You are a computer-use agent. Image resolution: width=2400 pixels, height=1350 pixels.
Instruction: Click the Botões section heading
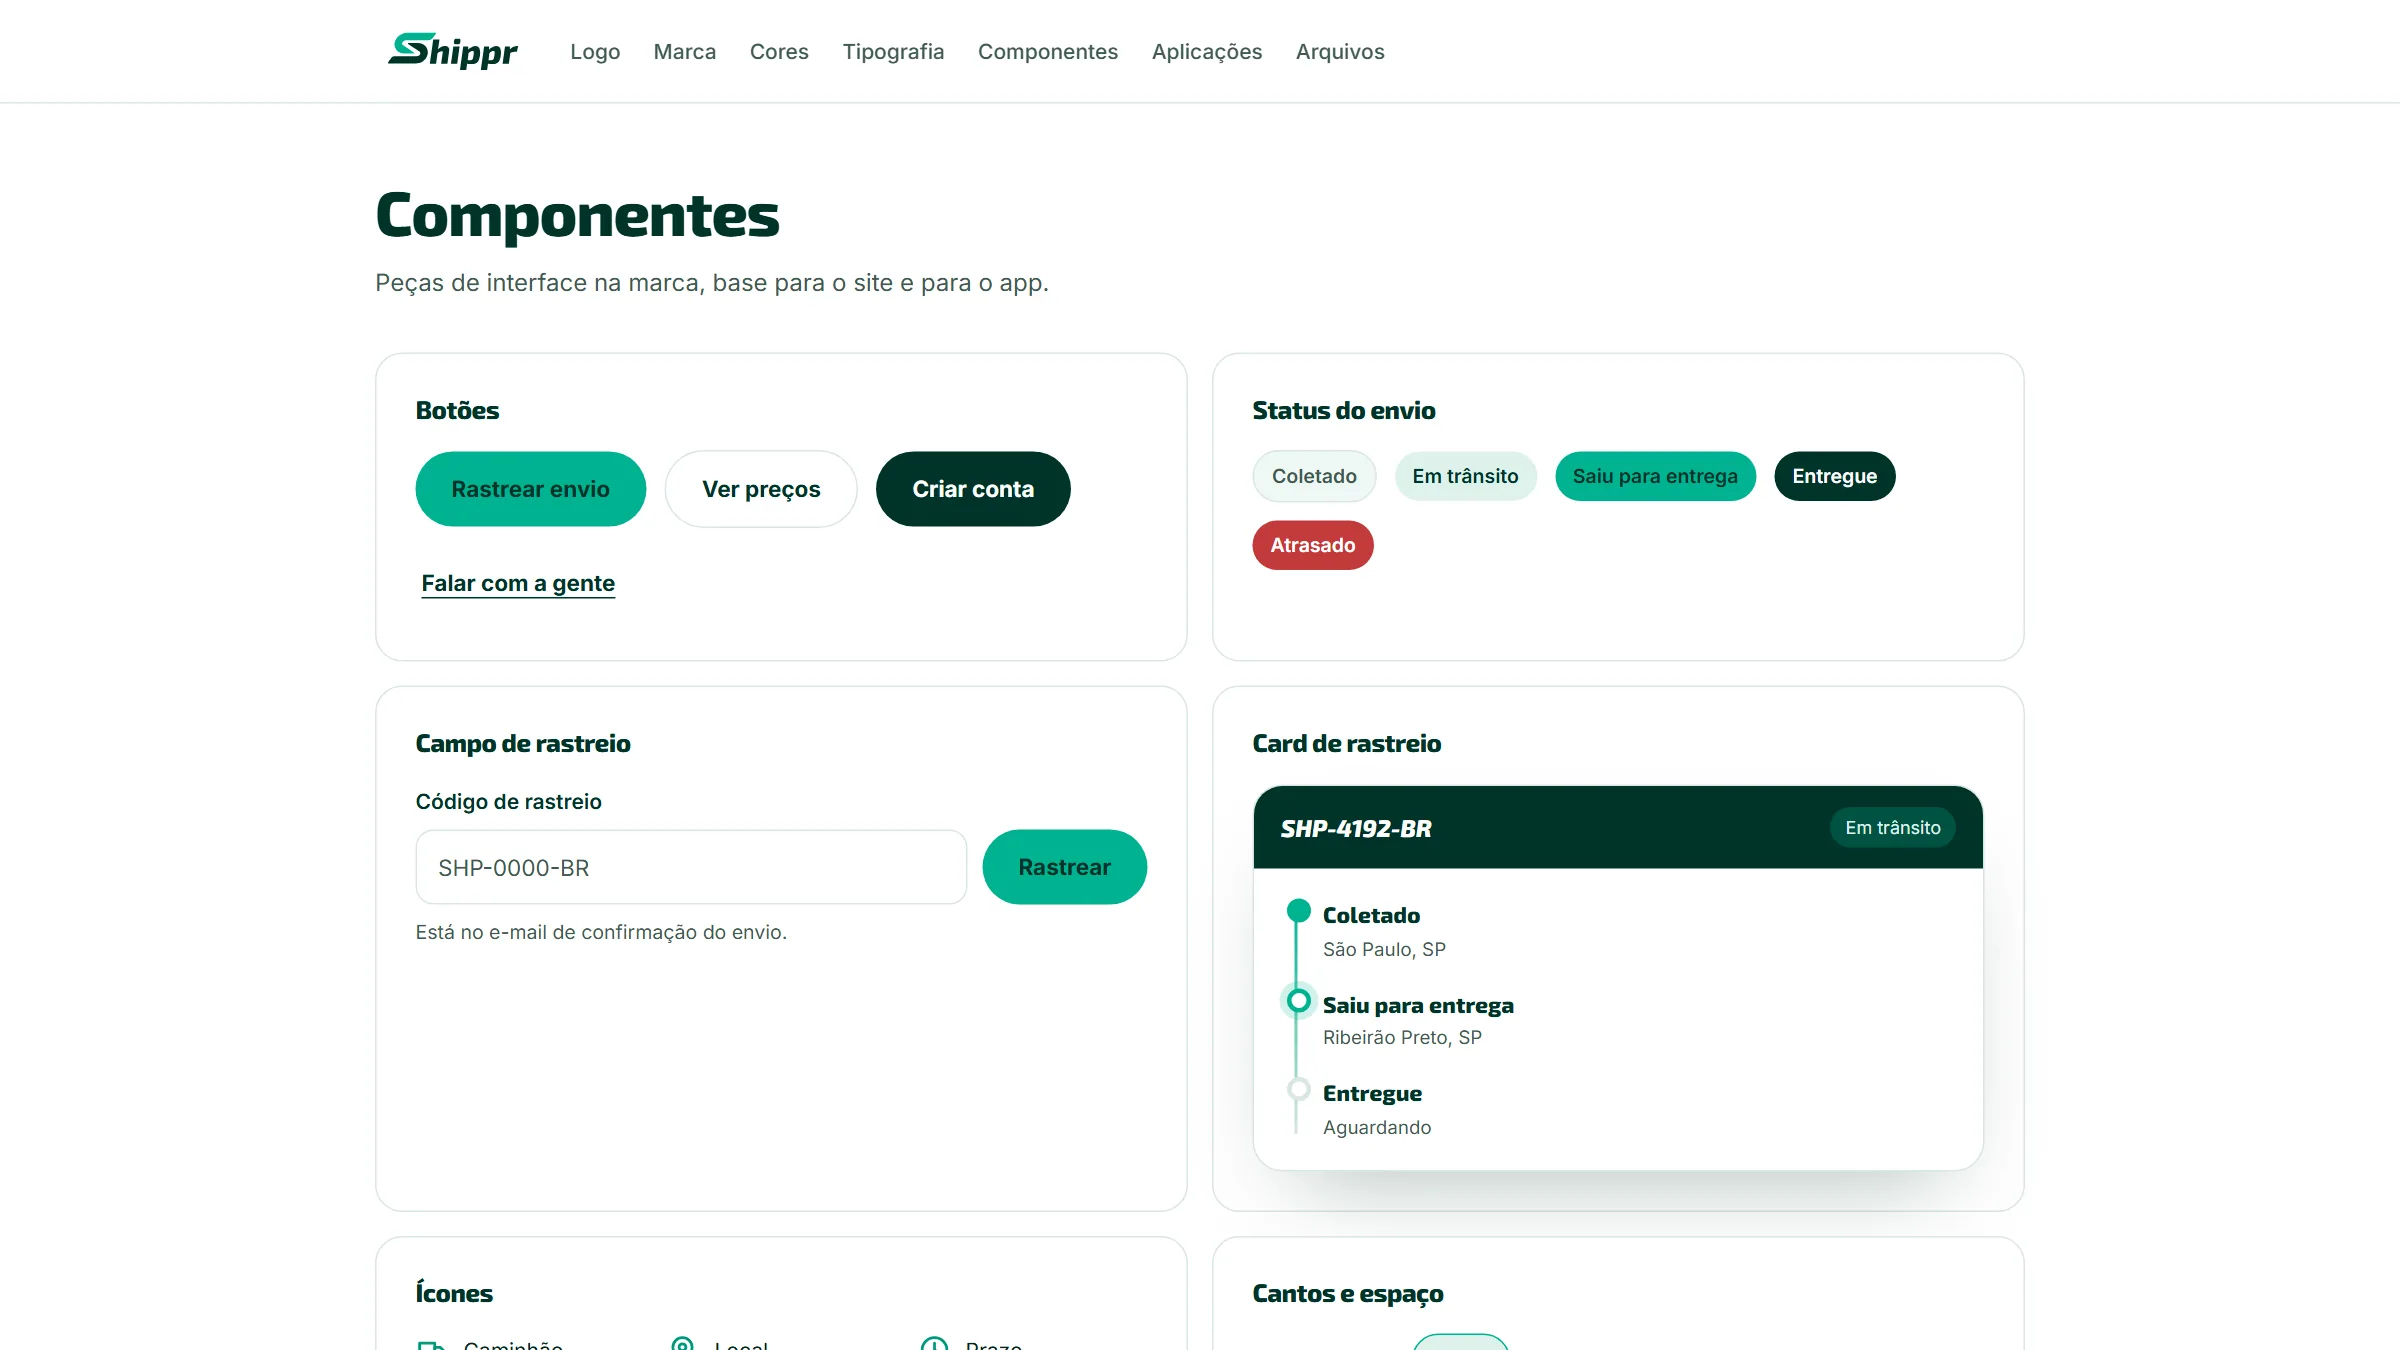click(457, 410)
